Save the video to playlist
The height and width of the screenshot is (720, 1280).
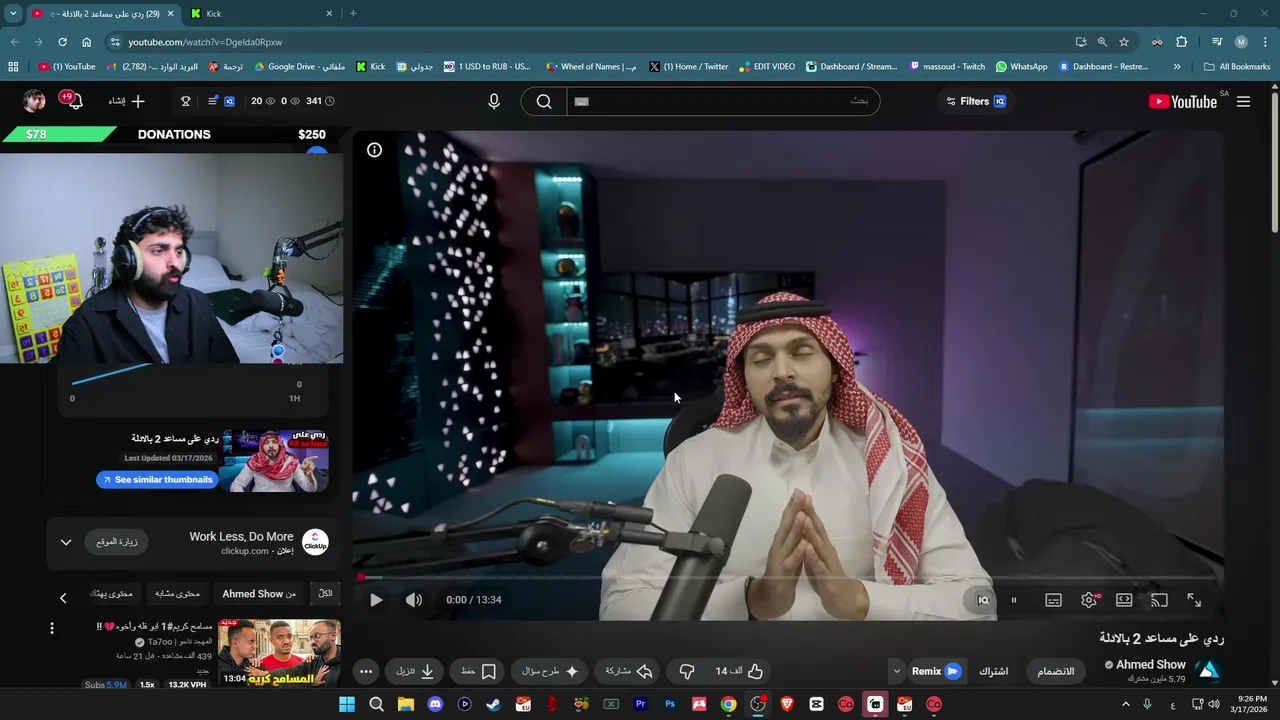[x=478, y=671]
